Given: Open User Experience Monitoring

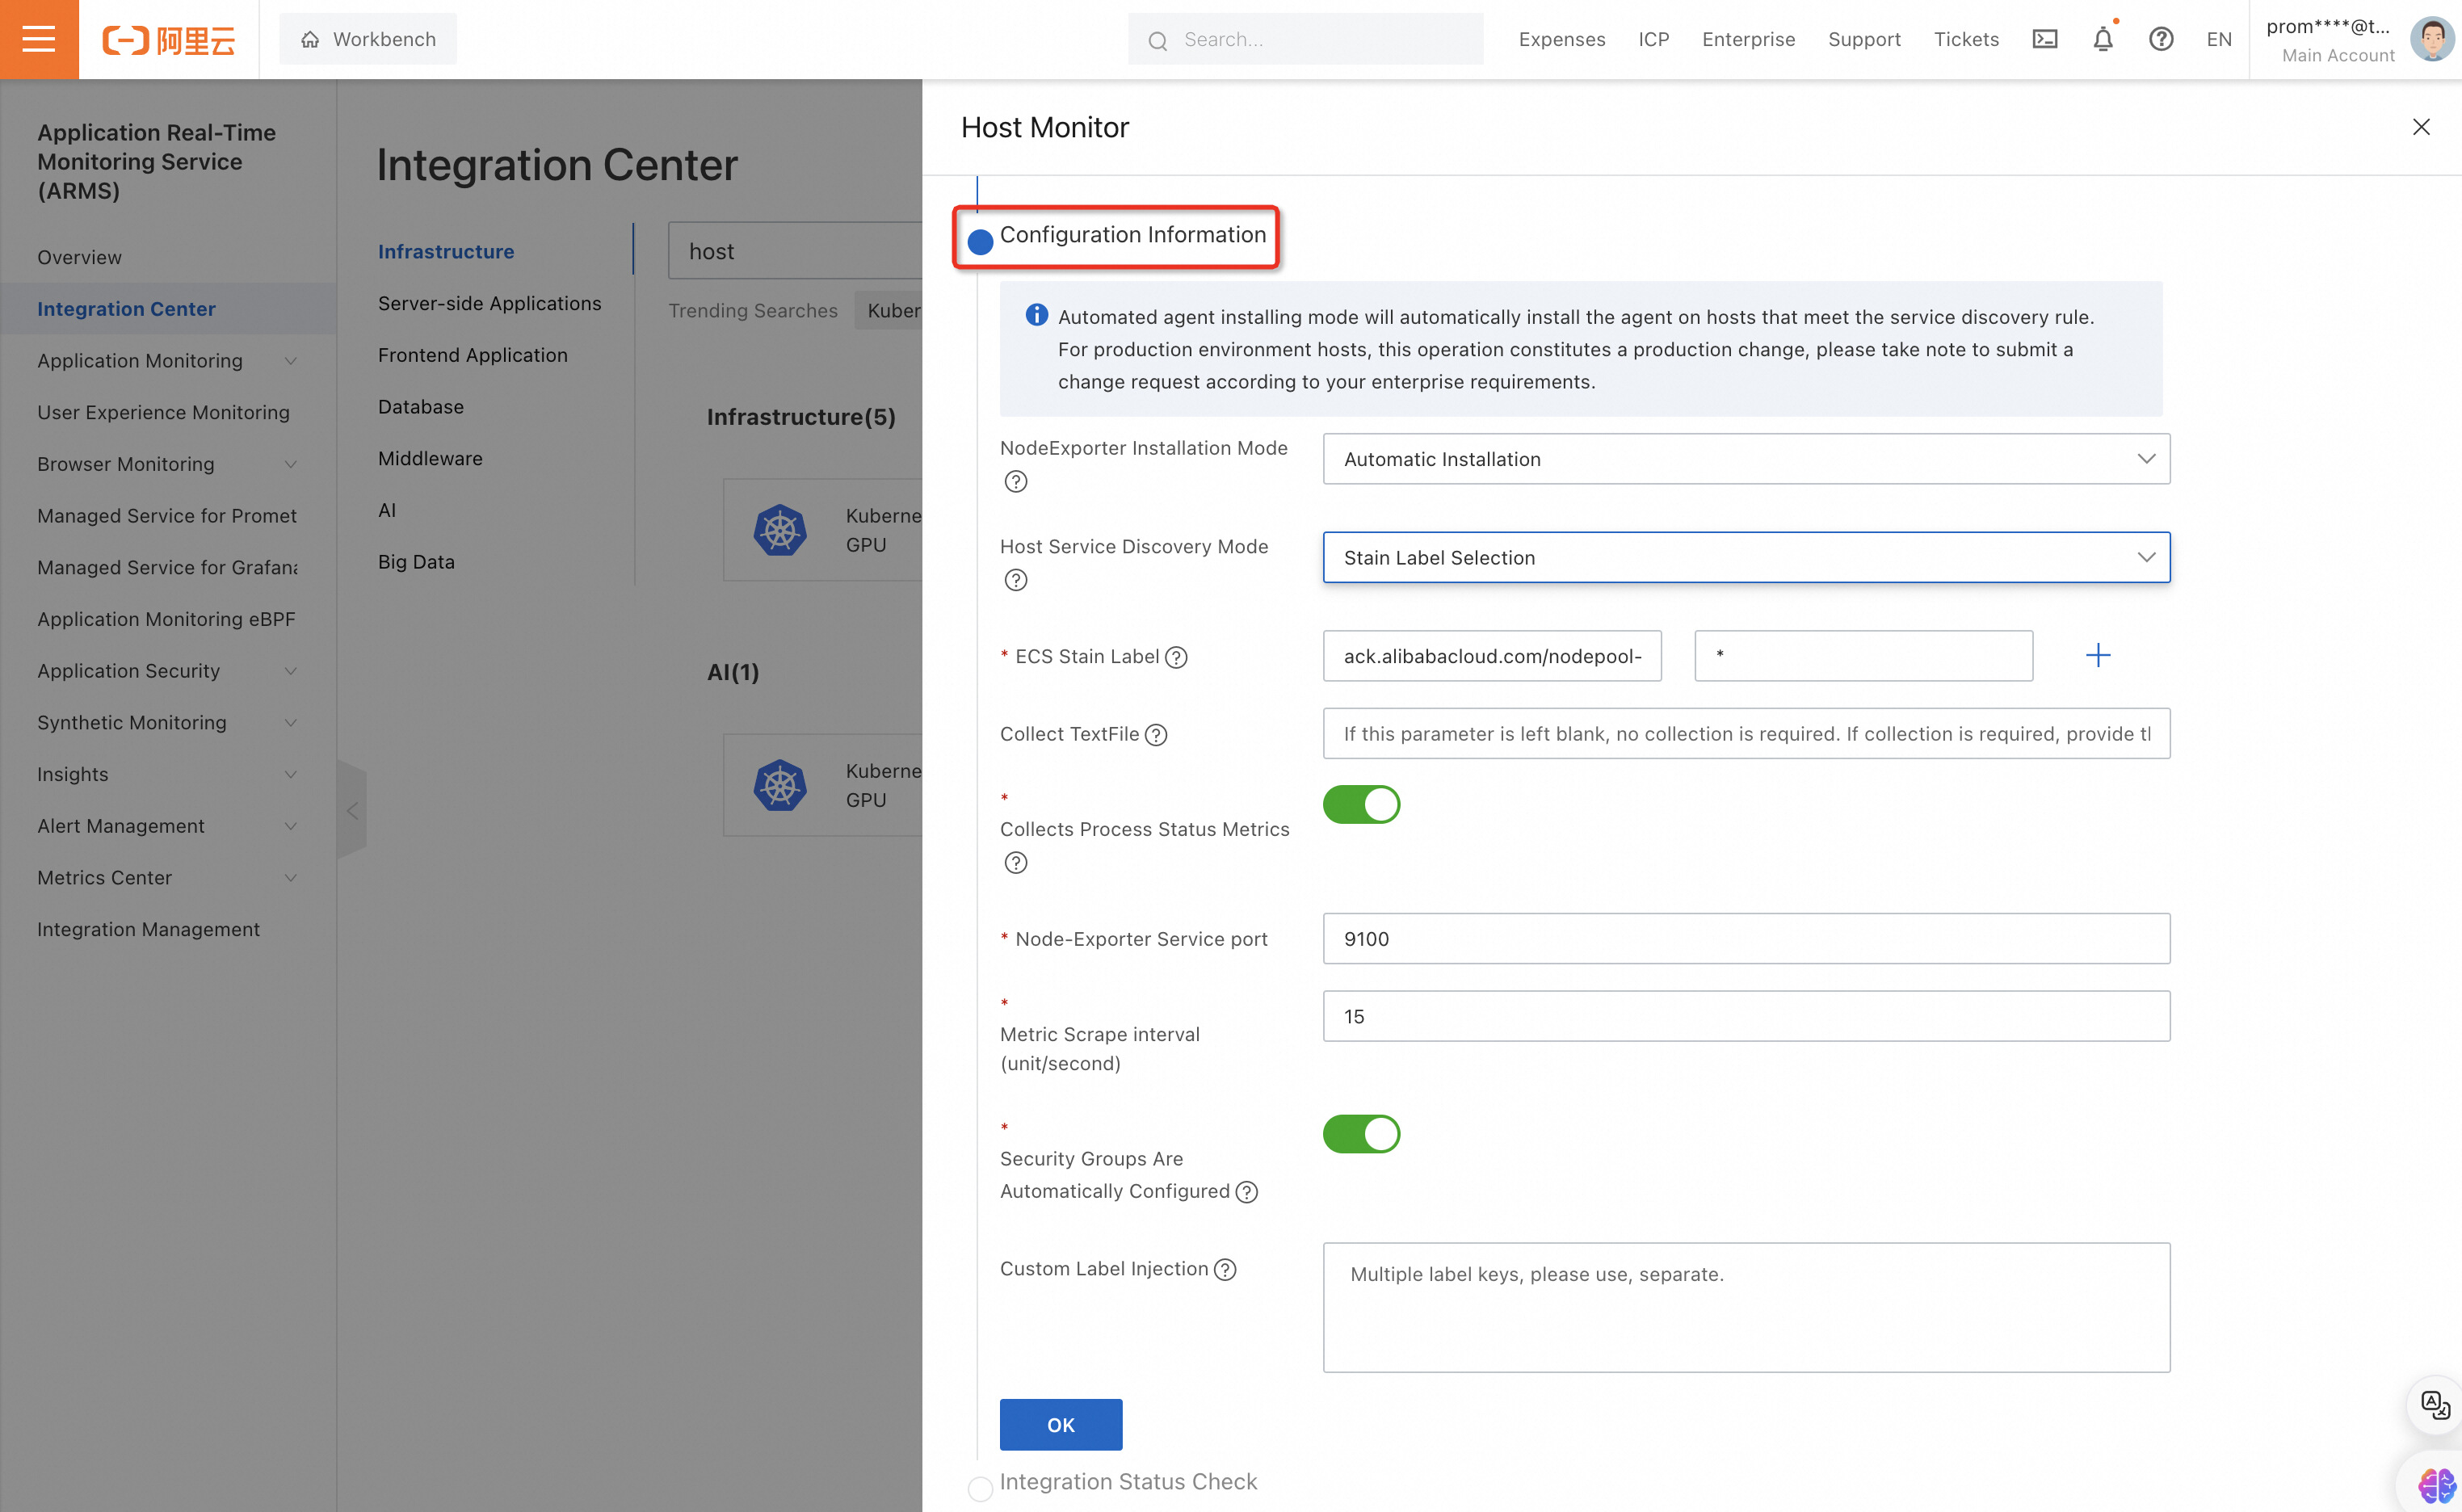Looking at the screenshot, I should tap(163, 413).
